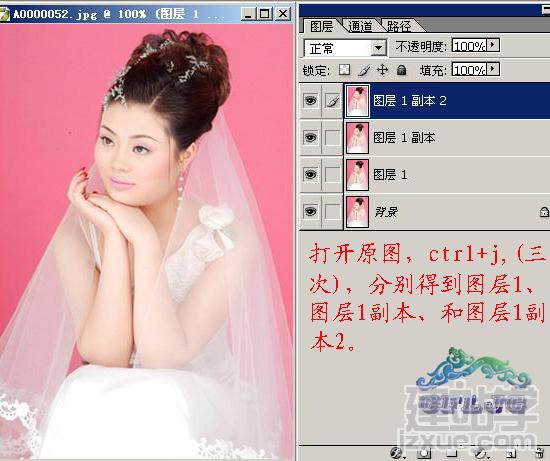Click the layer name 背景
The image size is (550, 461).
[x=386, y=212]
